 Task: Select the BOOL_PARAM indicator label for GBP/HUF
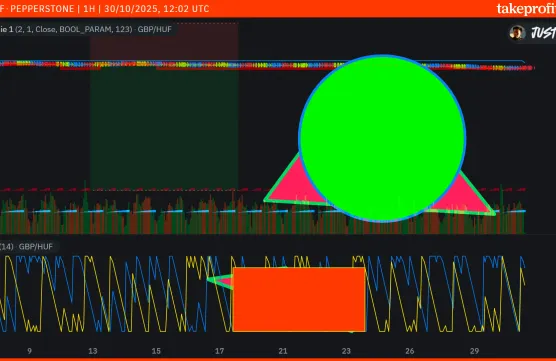(86, 29)
